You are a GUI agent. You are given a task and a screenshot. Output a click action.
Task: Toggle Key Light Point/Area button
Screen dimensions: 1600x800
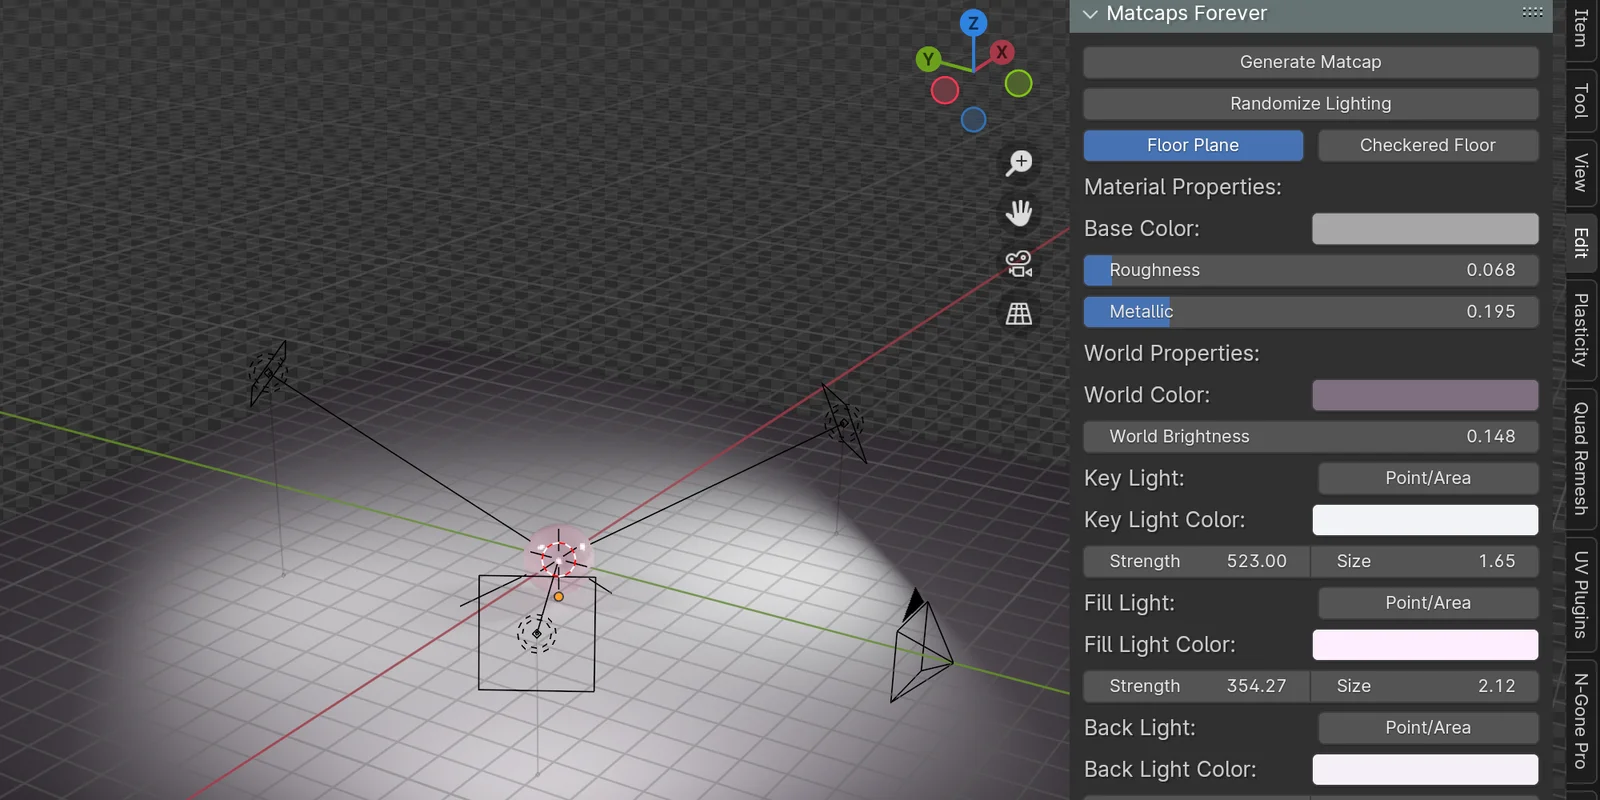[x=1428, y=478]
